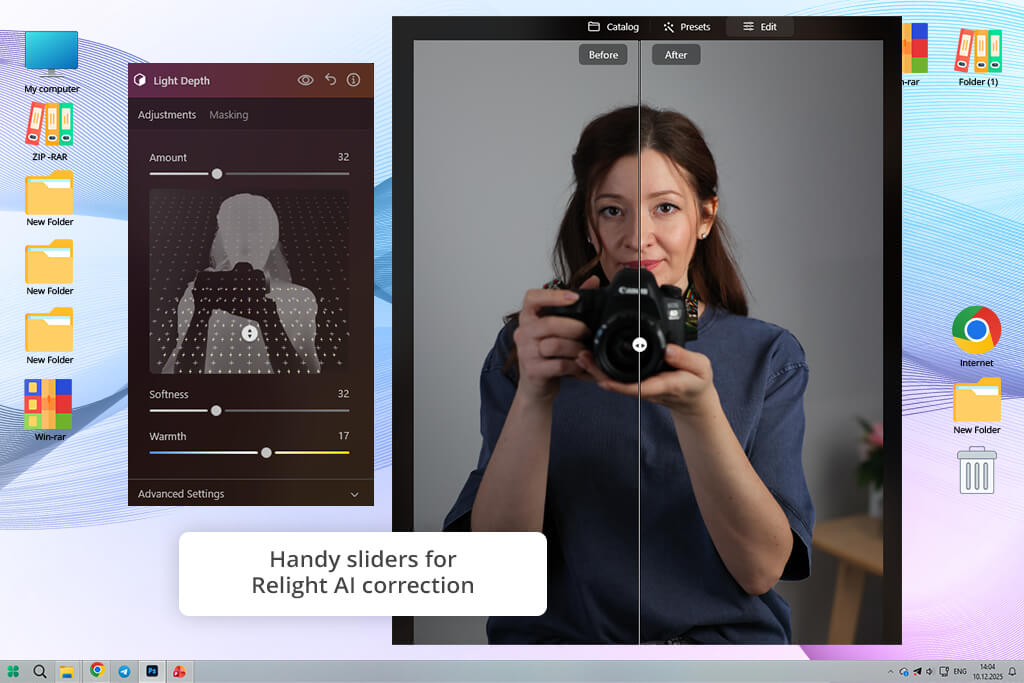Viewport: 1024px width, 683px height.
Task: Click the Presets sparkle icon
Action: (x=669, y=27)
